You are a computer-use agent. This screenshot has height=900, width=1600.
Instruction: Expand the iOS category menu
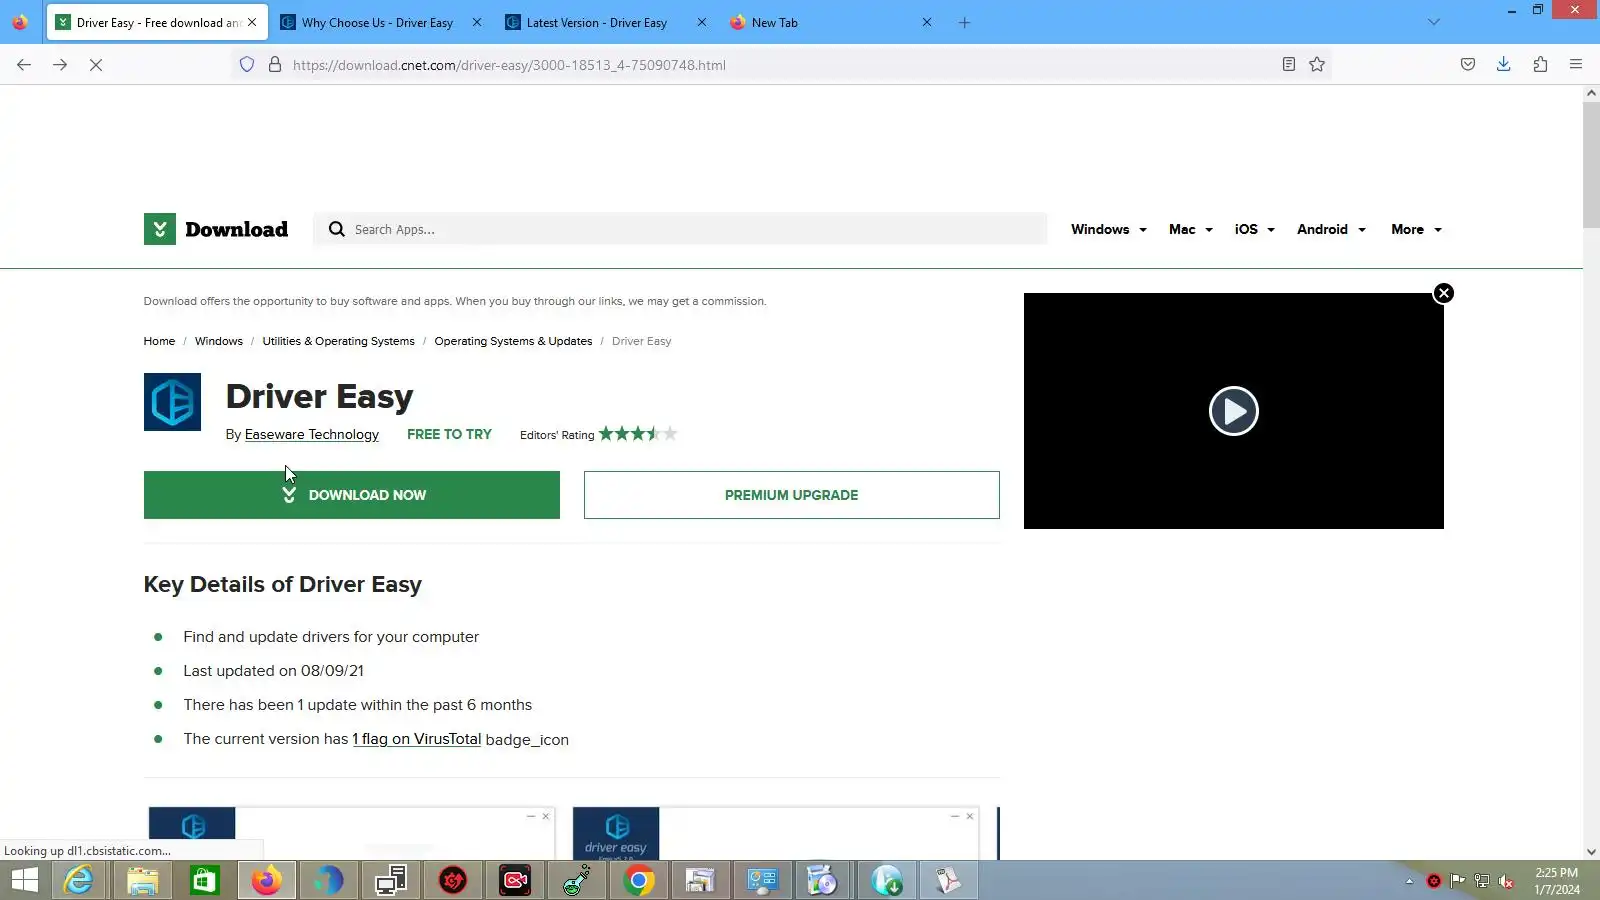tap(1255, 230)
